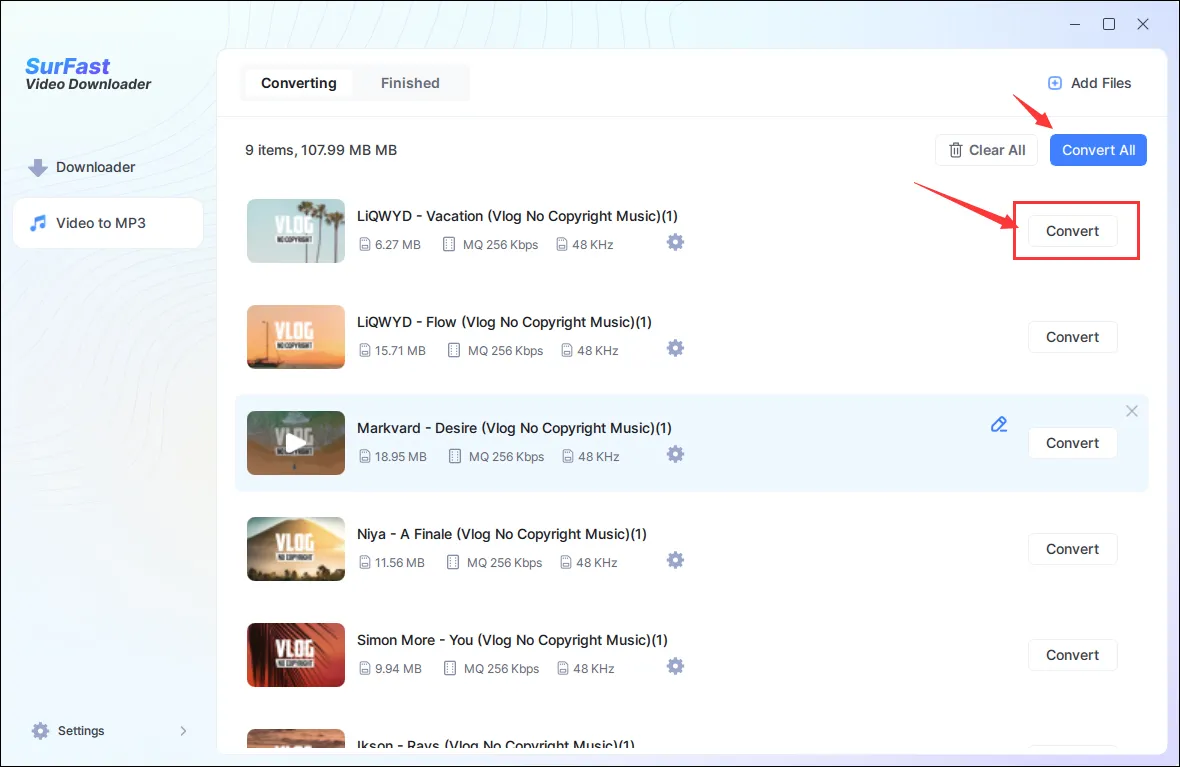Remove Markvard - Desire with the X
The height and width of the screenshot is (767, 1180).
pos(1131,410)
